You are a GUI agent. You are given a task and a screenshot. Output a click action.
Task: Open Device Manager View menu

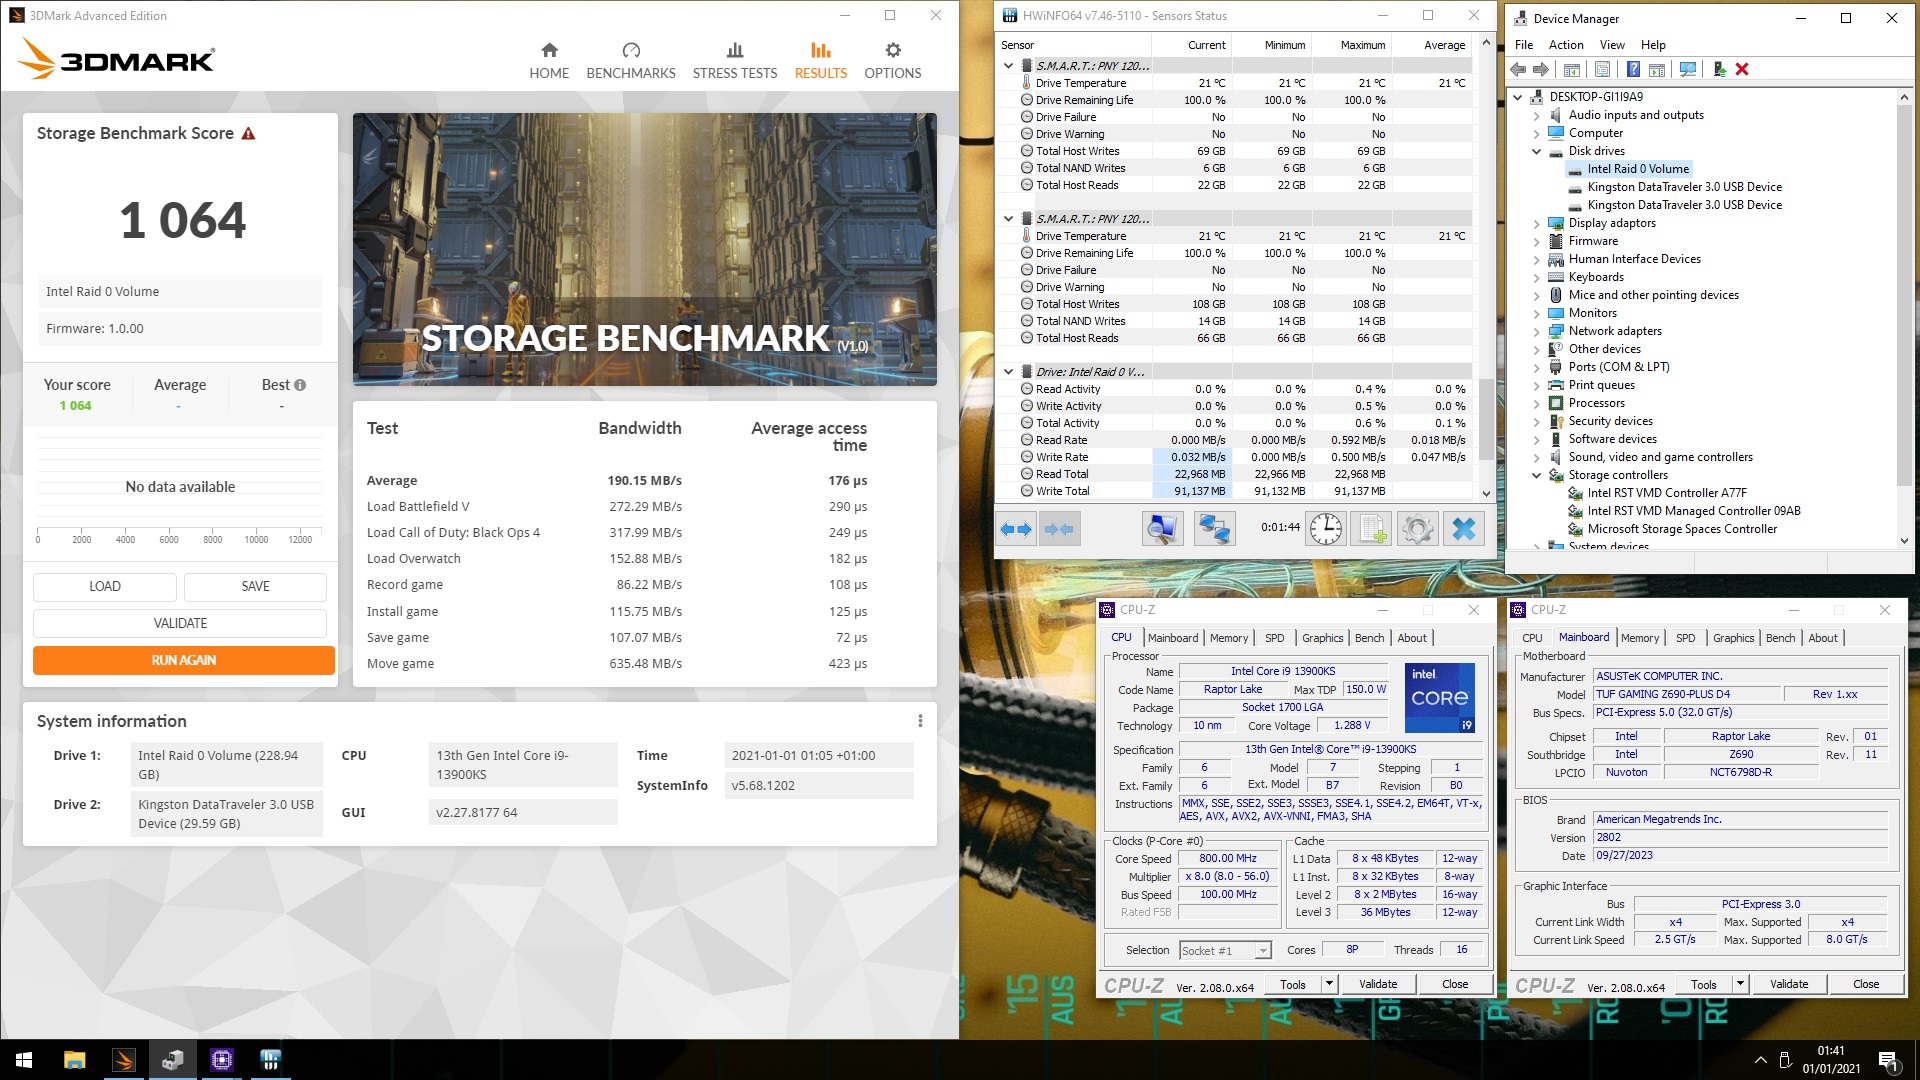point(1612,45)
